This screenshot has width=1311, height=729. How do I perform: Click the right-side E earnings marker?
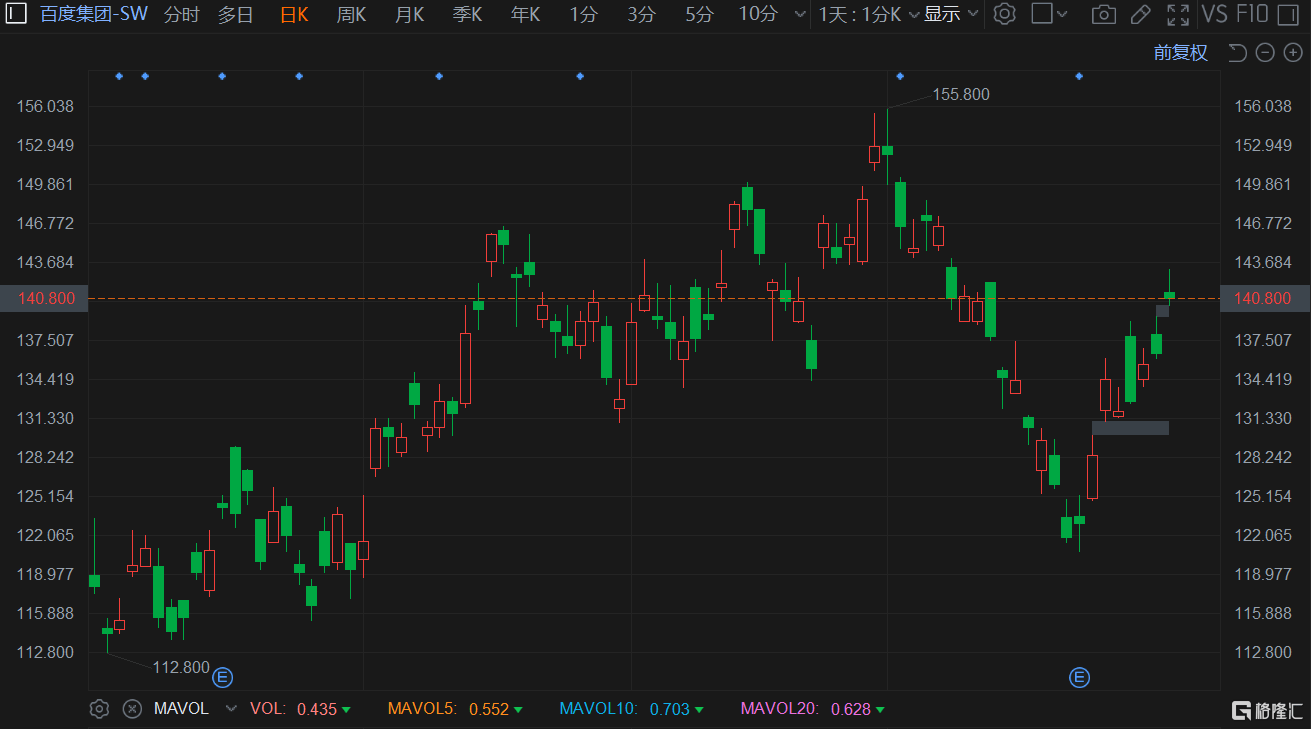(1079, 678)
